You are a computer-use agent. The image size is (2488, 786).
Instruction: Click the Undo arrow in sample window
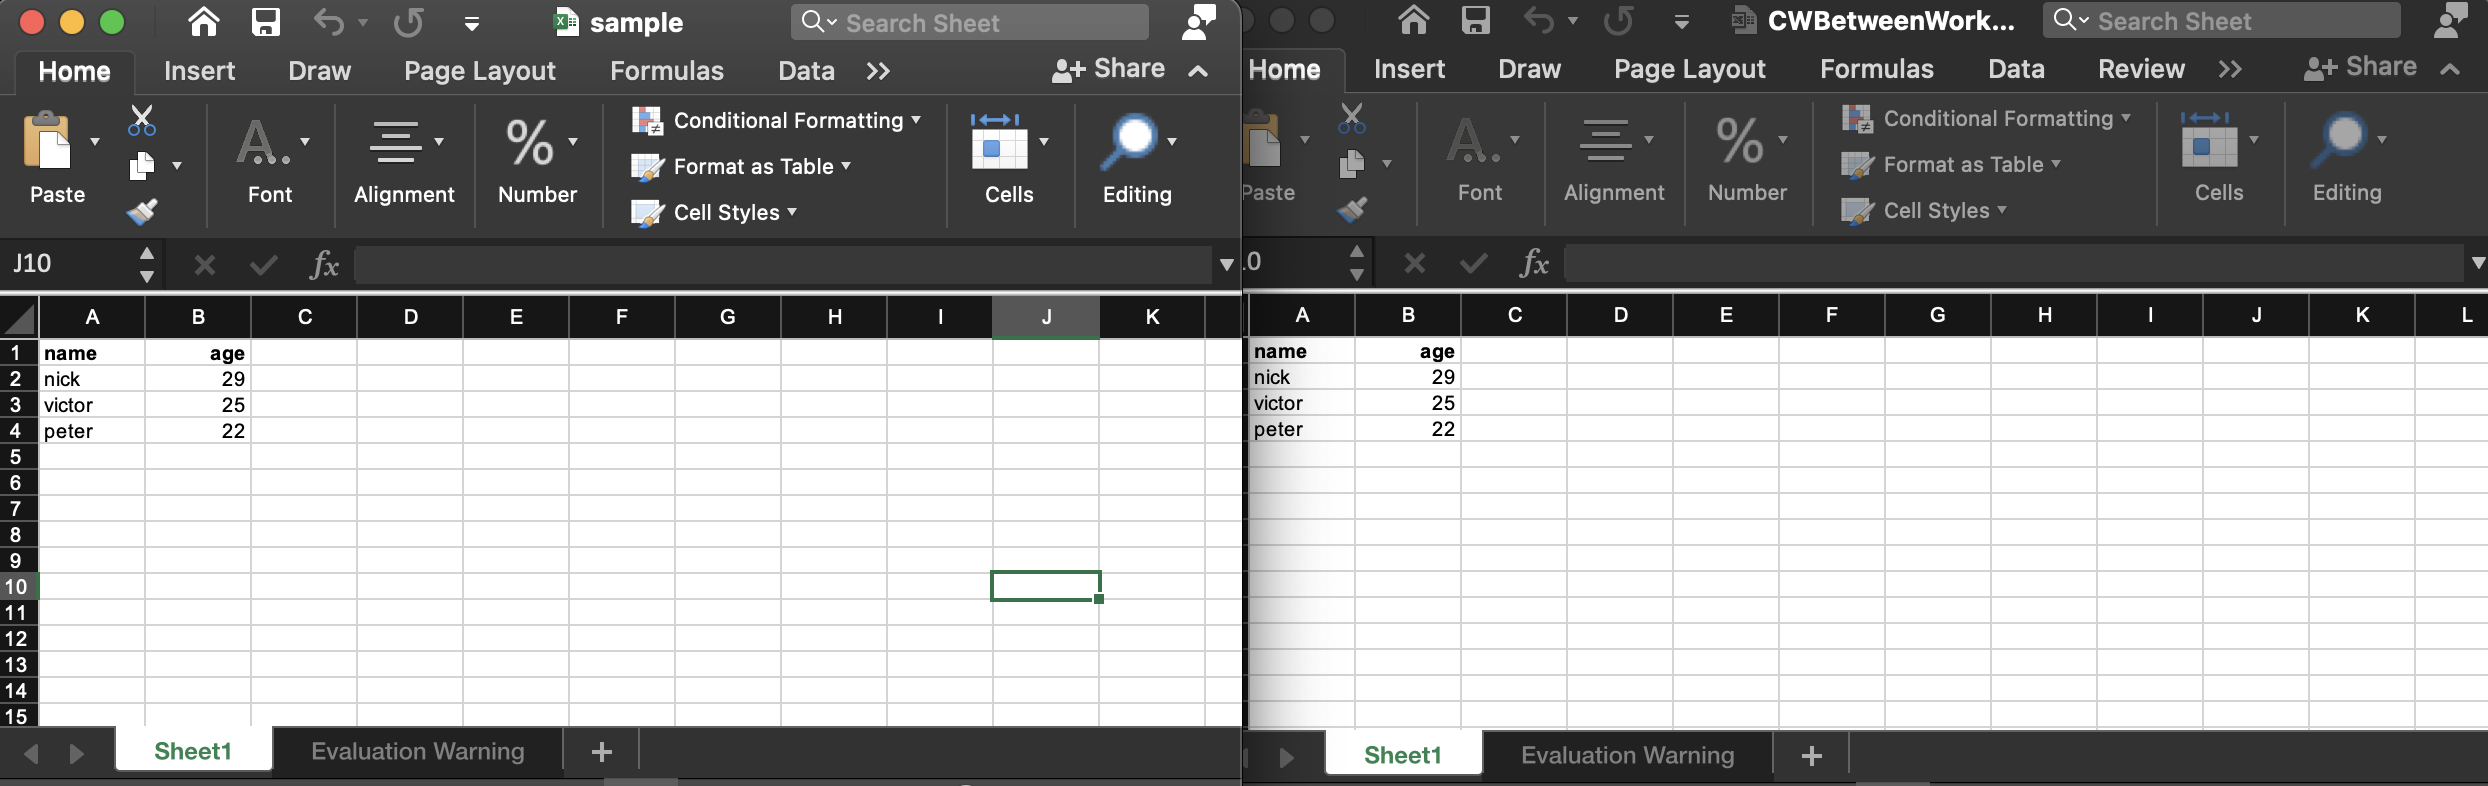pos(328,22)
